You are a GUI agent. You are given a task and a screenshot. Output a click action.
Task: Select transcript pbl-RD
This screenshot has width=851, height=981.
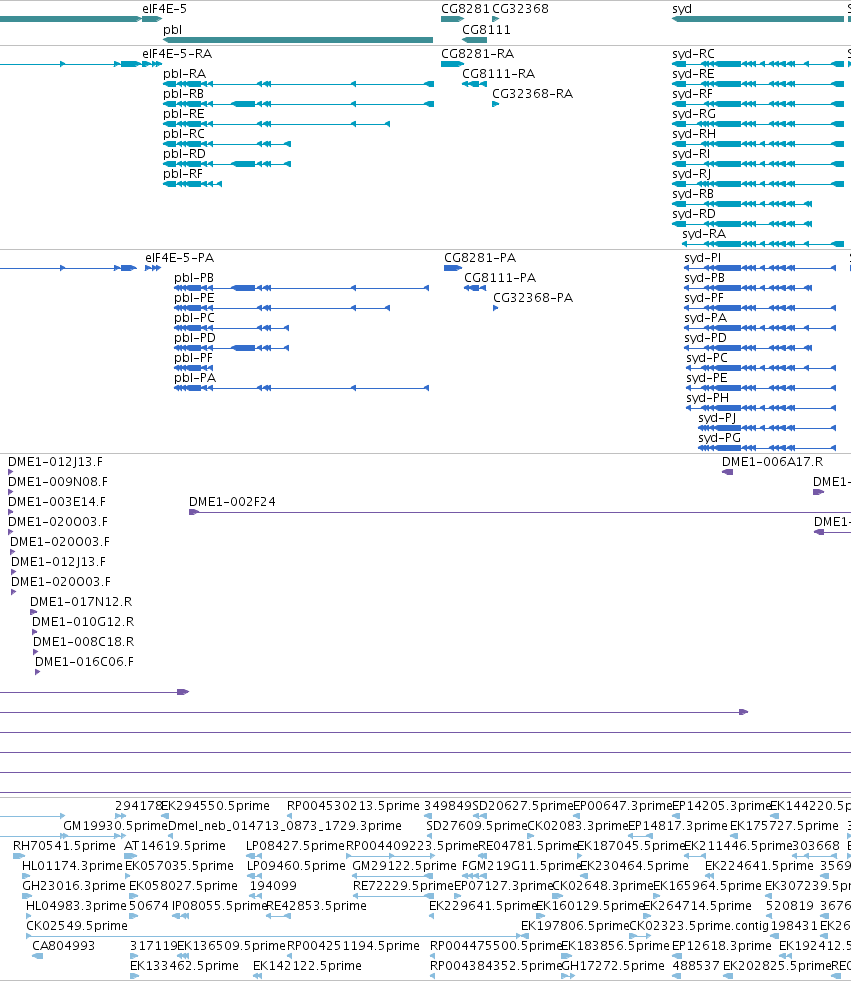227,164
